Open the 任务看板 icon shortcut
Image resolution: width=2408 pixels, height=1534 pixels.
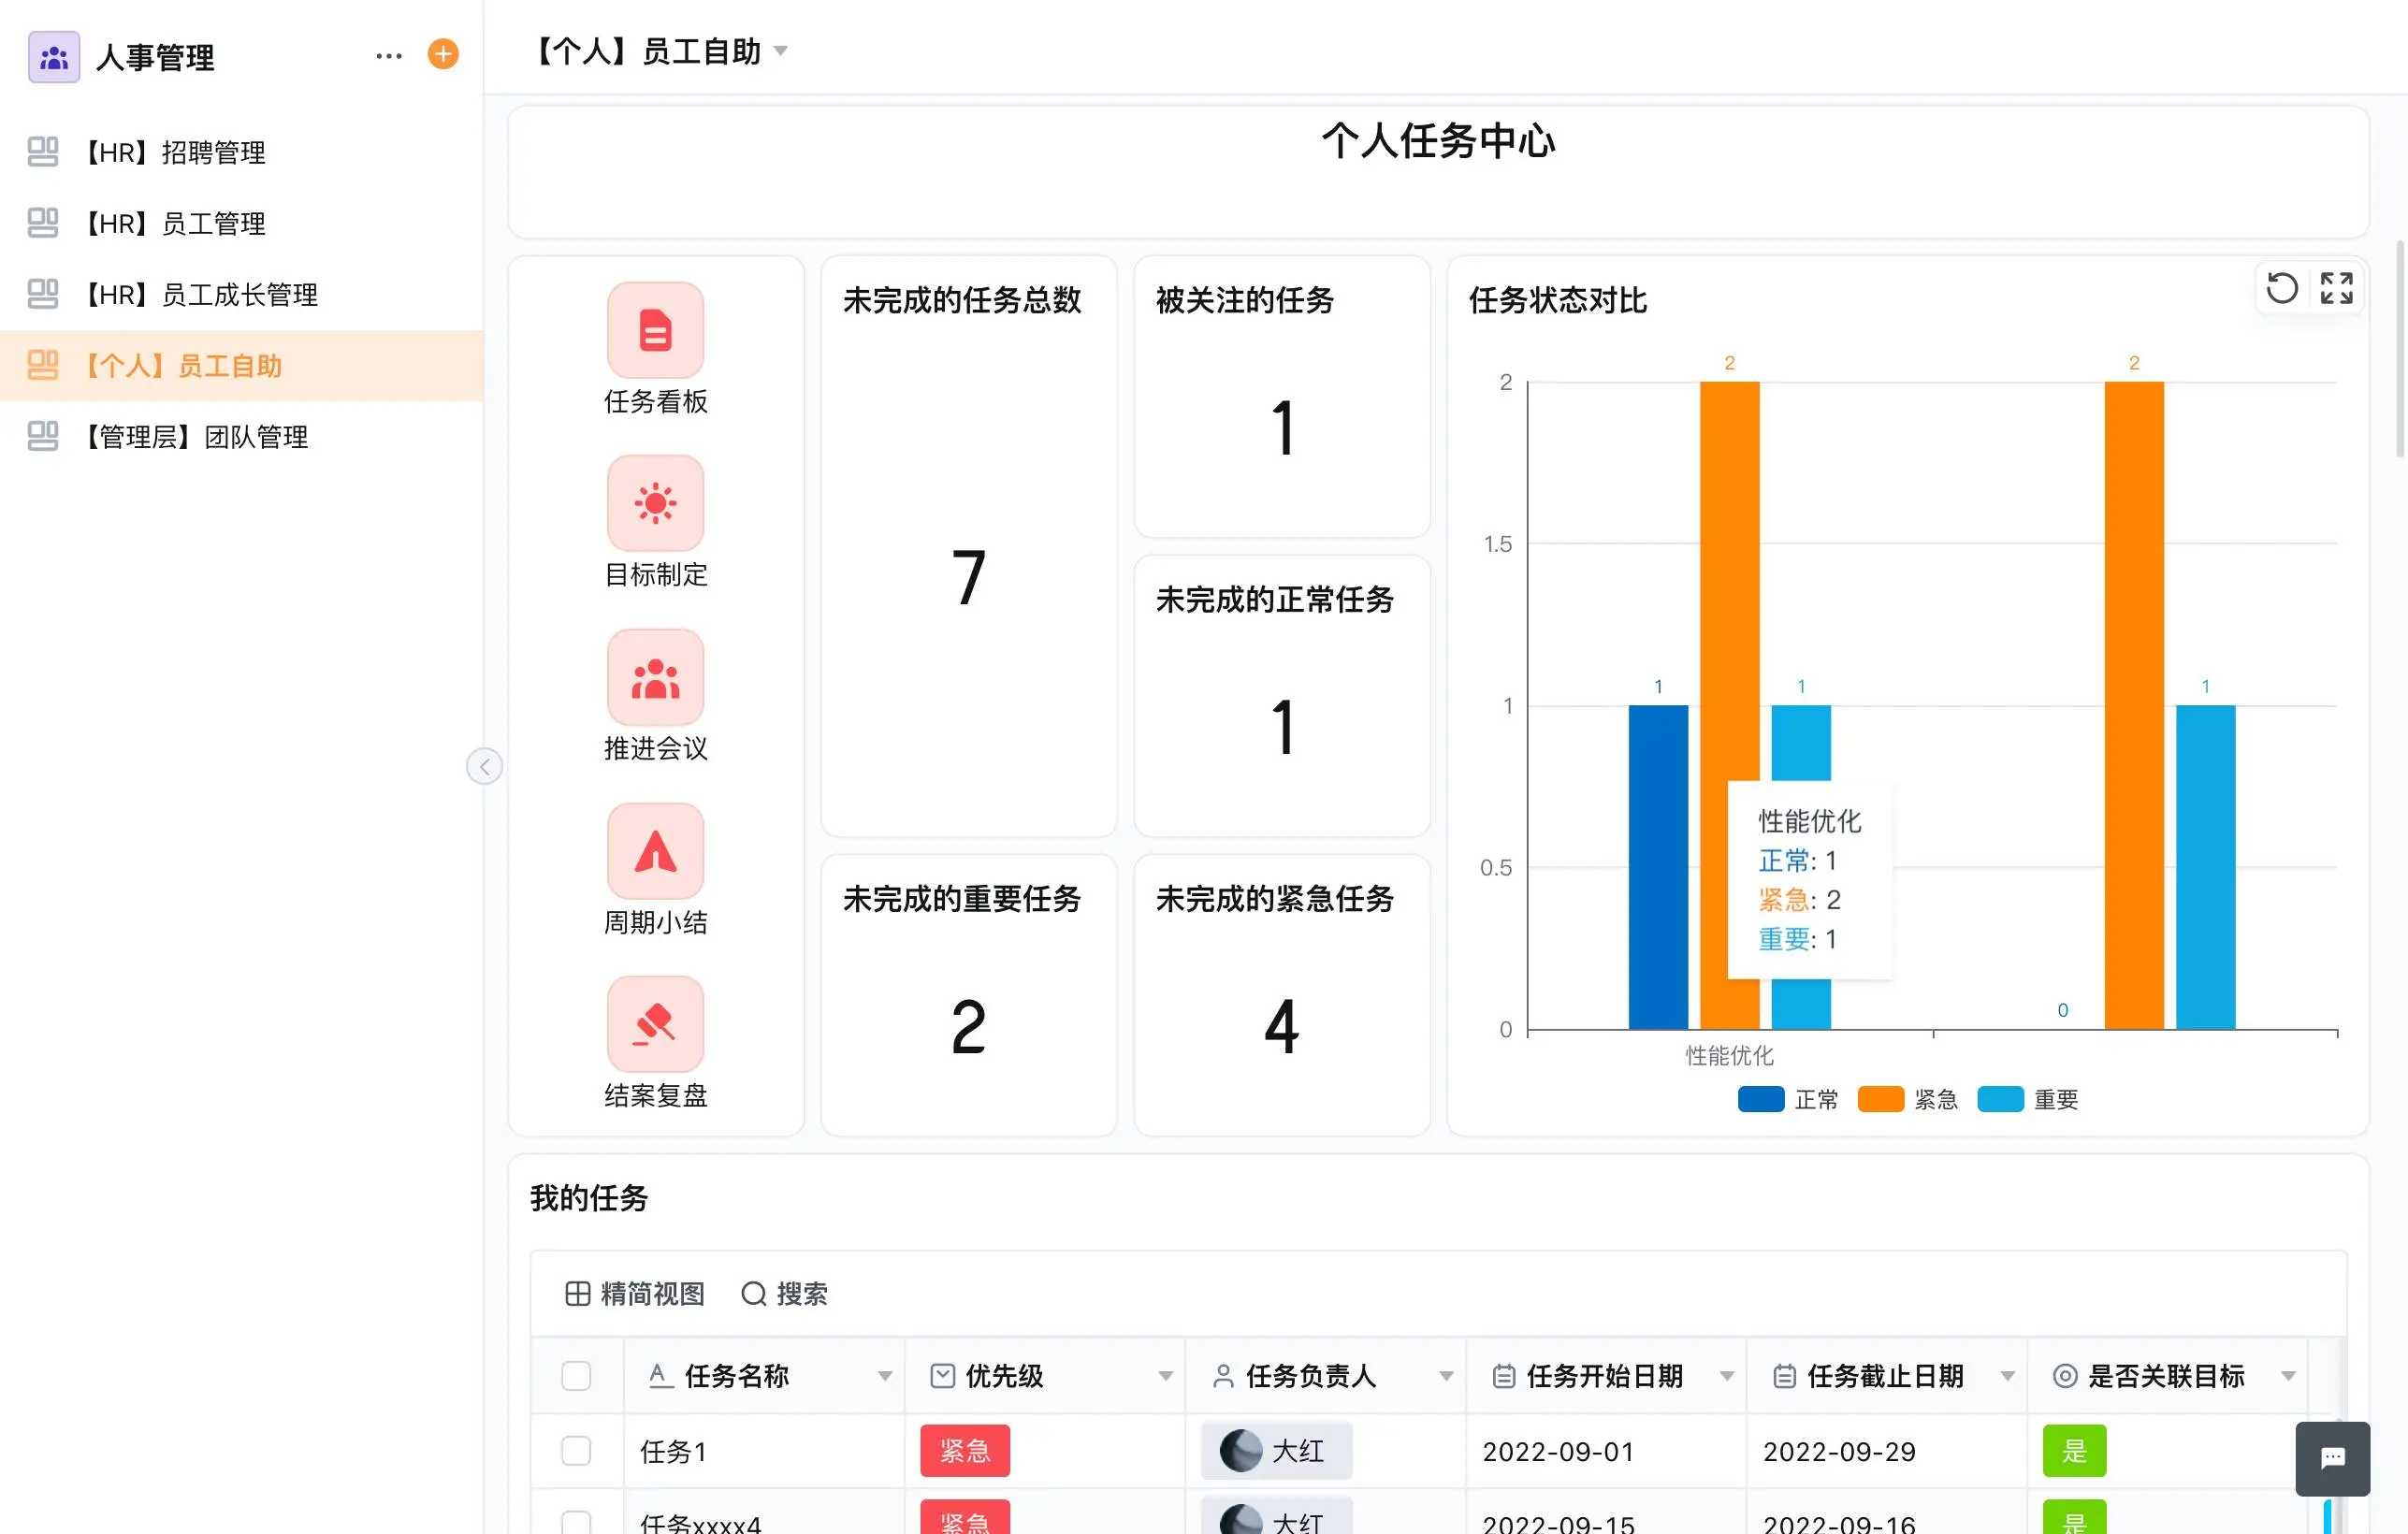[655, 330]
